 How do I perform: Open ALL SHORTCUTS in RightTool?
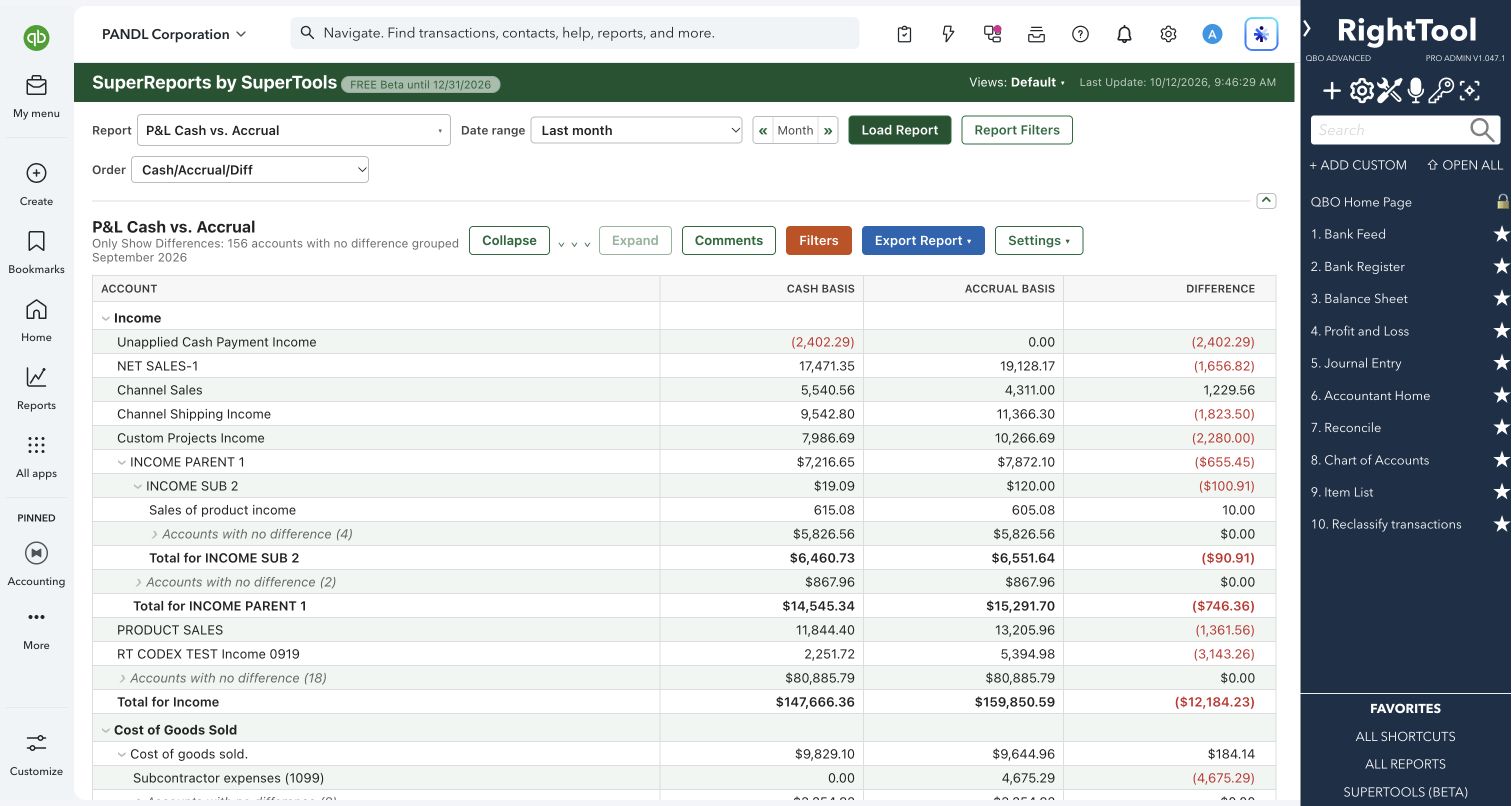[x=1405, y=736]
